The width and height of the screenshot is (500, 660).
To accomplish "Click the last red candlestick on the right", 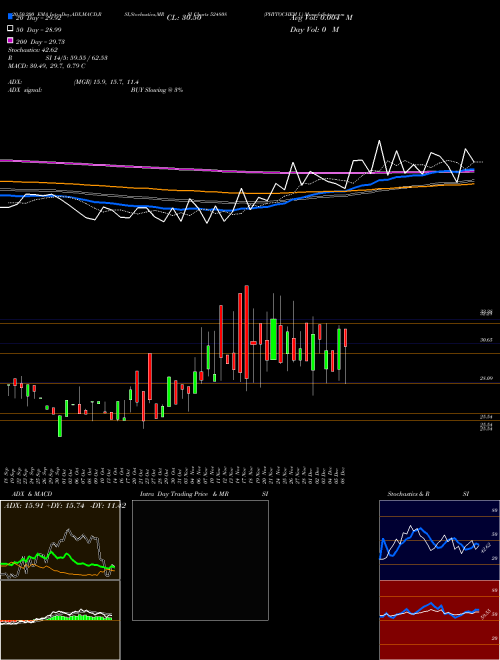I will click(346, 338).
